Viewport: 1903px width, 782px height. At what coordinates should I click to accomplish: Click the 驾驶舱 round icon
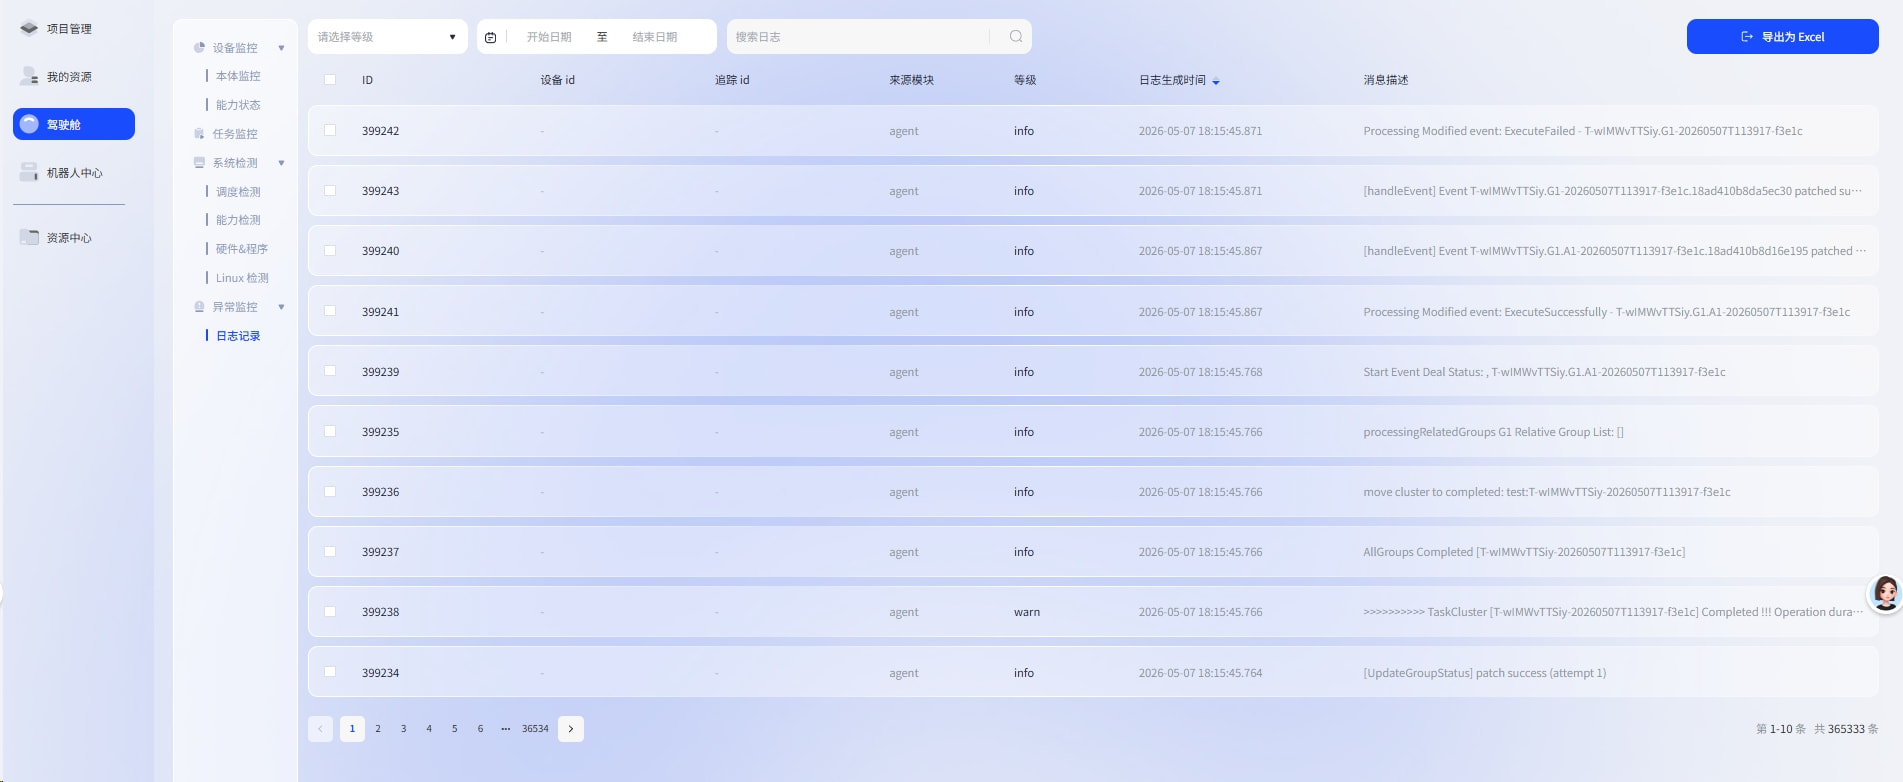[29, 124]
